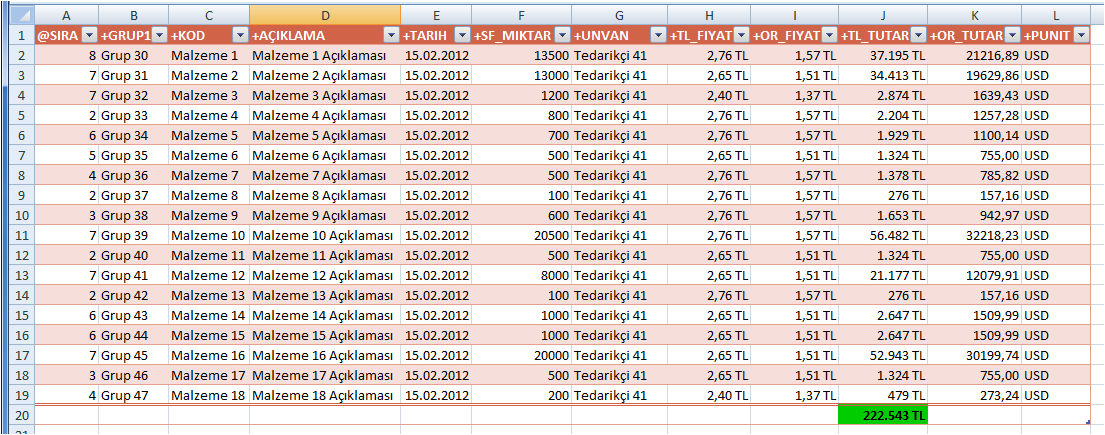
Task: Click the select-all corner of the sheet
Action: pos(17,15)
